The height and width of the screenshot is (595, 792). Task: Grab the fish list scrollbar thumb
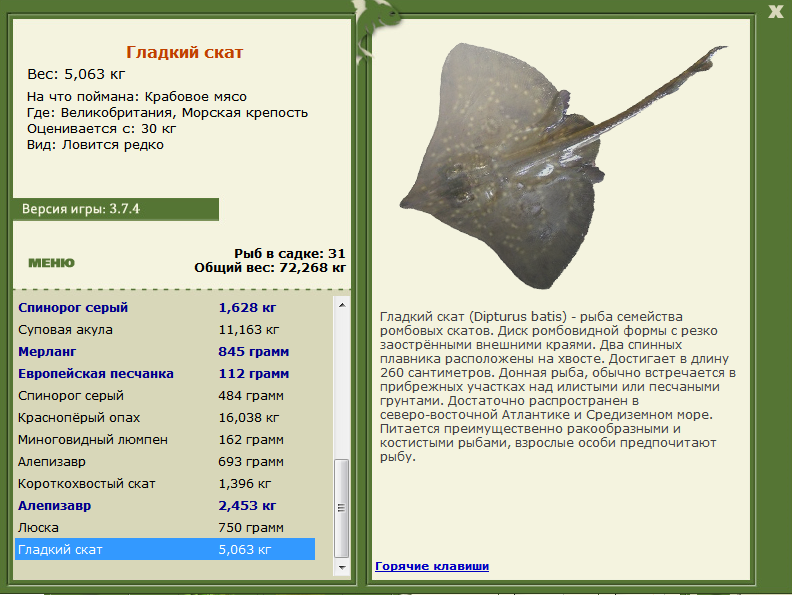342,508
